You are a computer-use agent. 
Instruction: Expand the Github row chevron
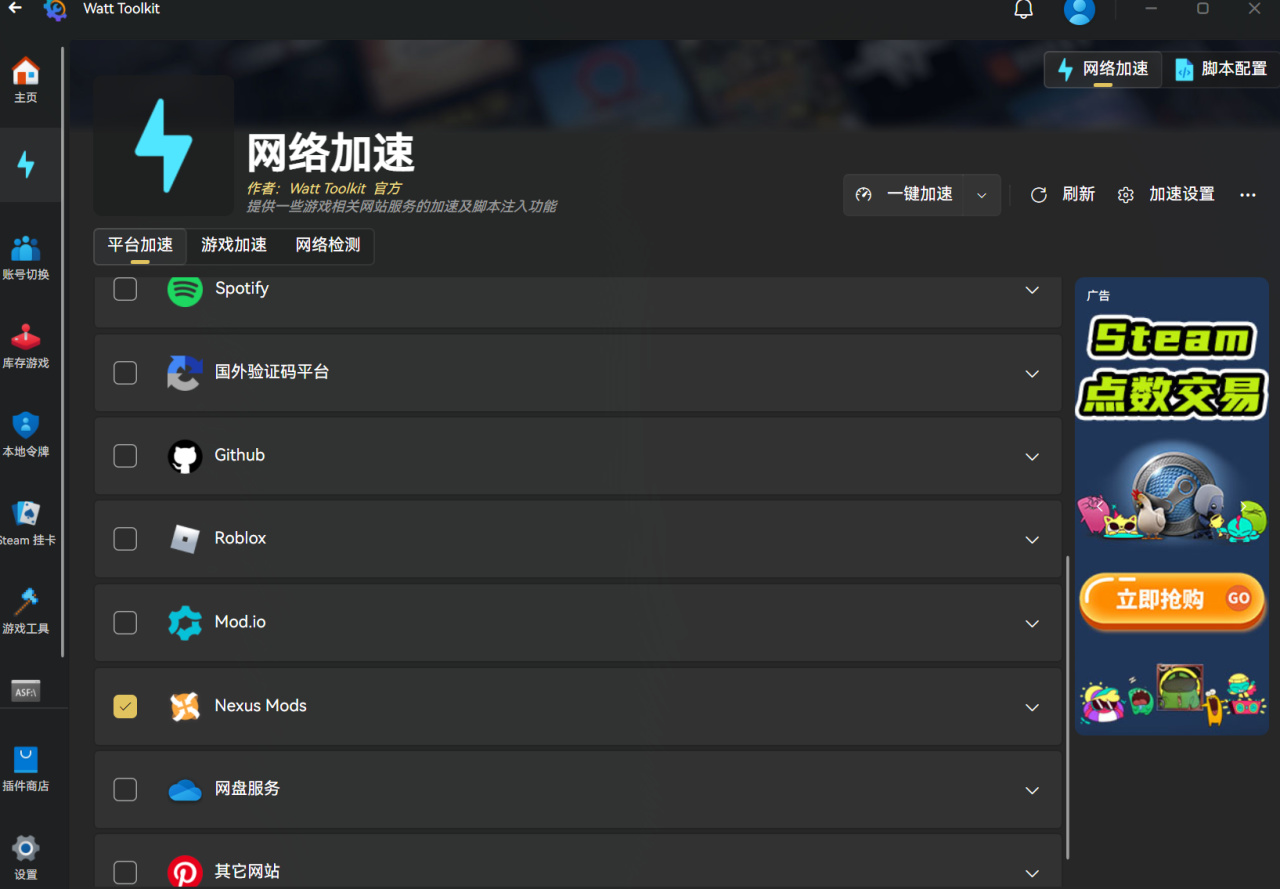point(1032,457)
